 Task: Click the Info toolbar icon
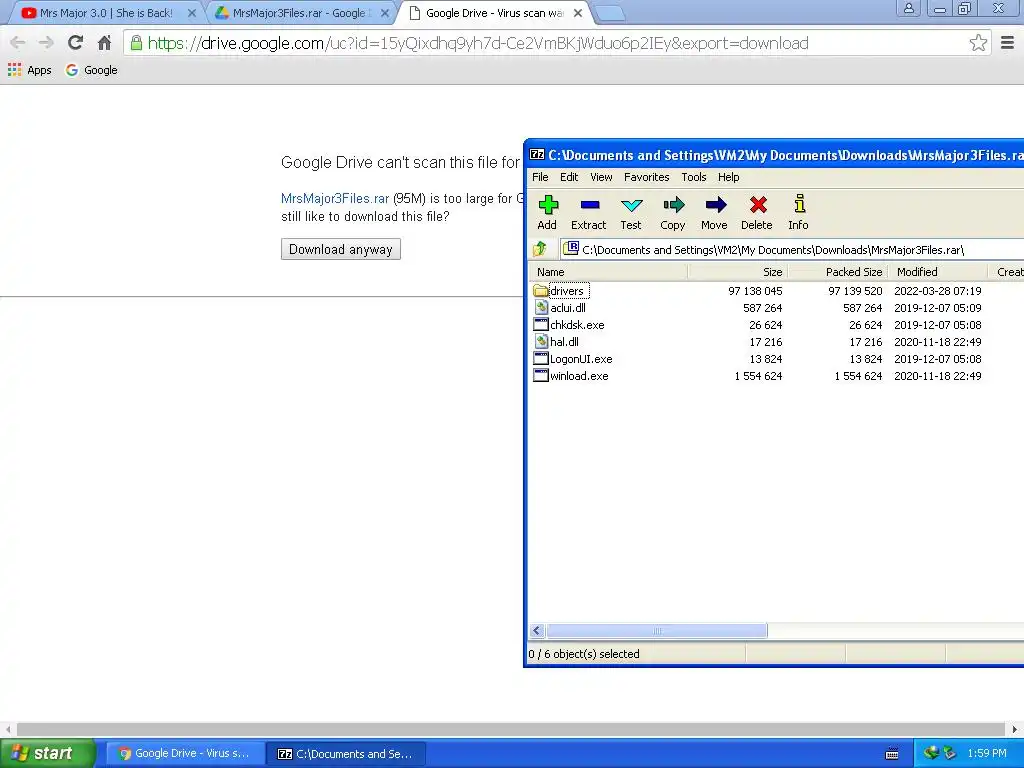coord(799,204)
